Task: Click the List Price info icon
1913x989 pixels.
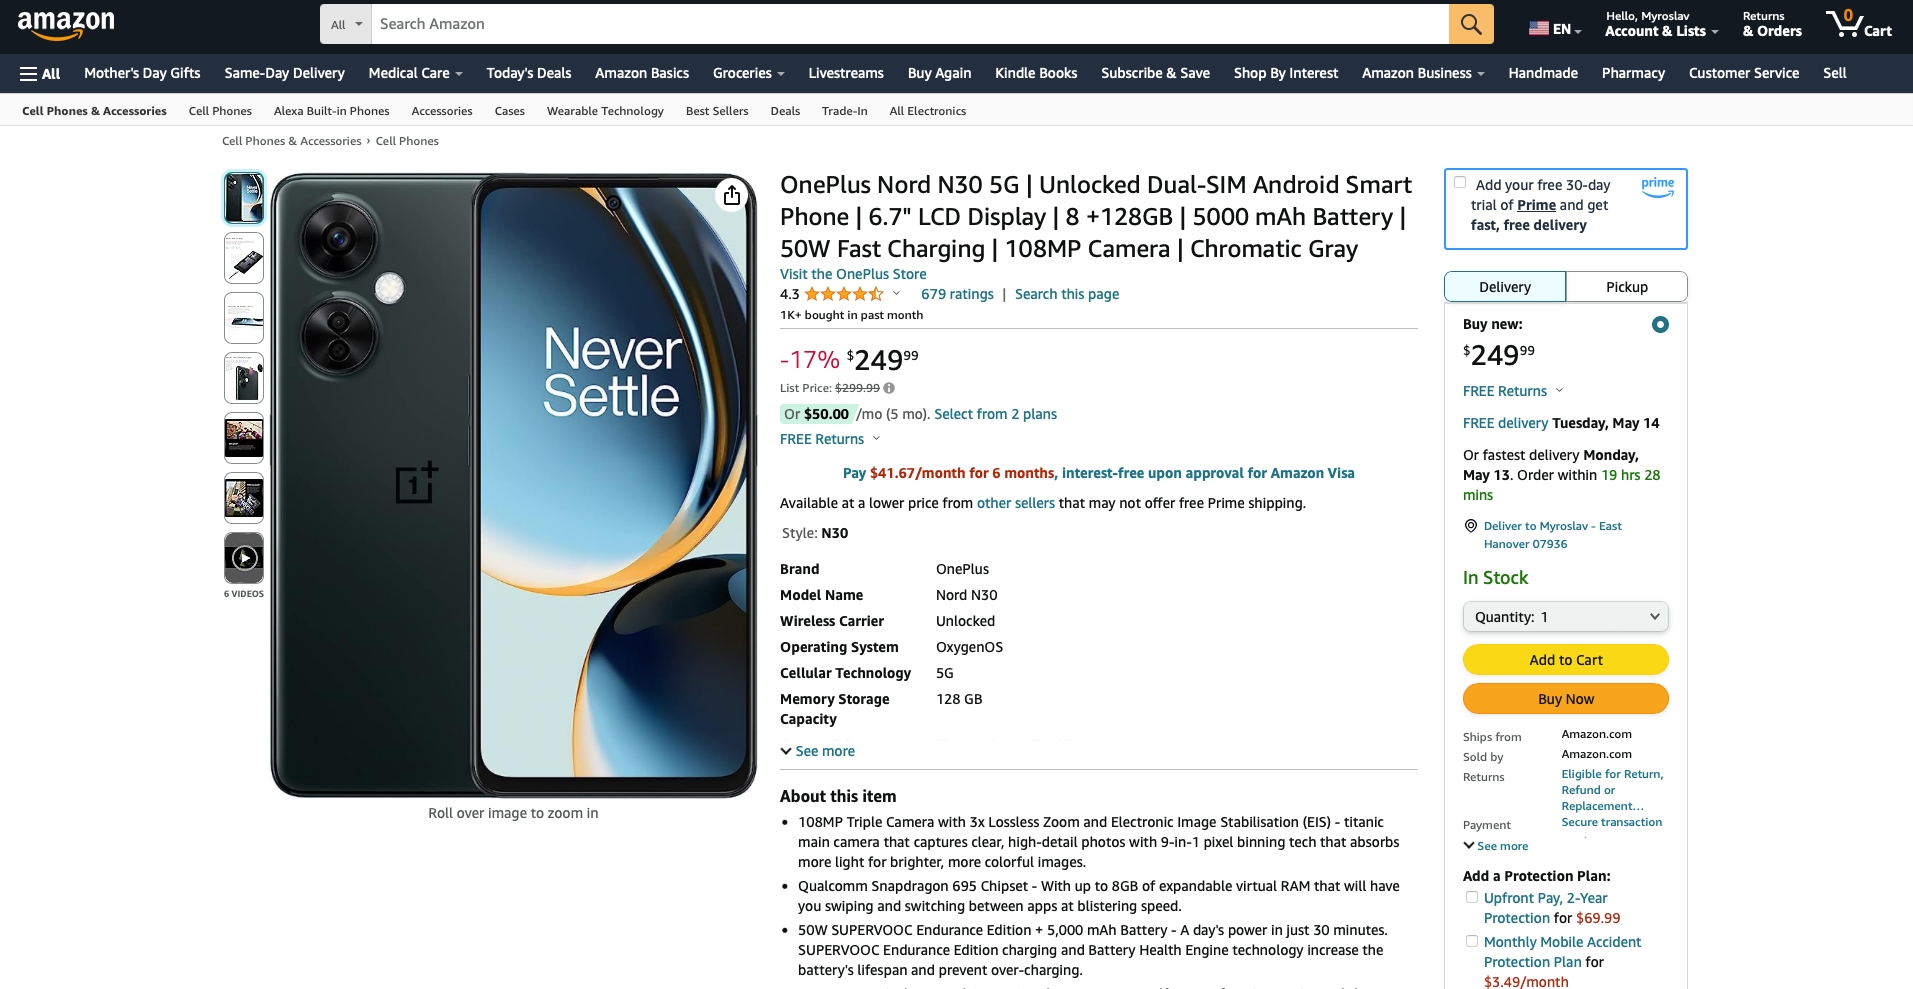Action: coord(889,388)
